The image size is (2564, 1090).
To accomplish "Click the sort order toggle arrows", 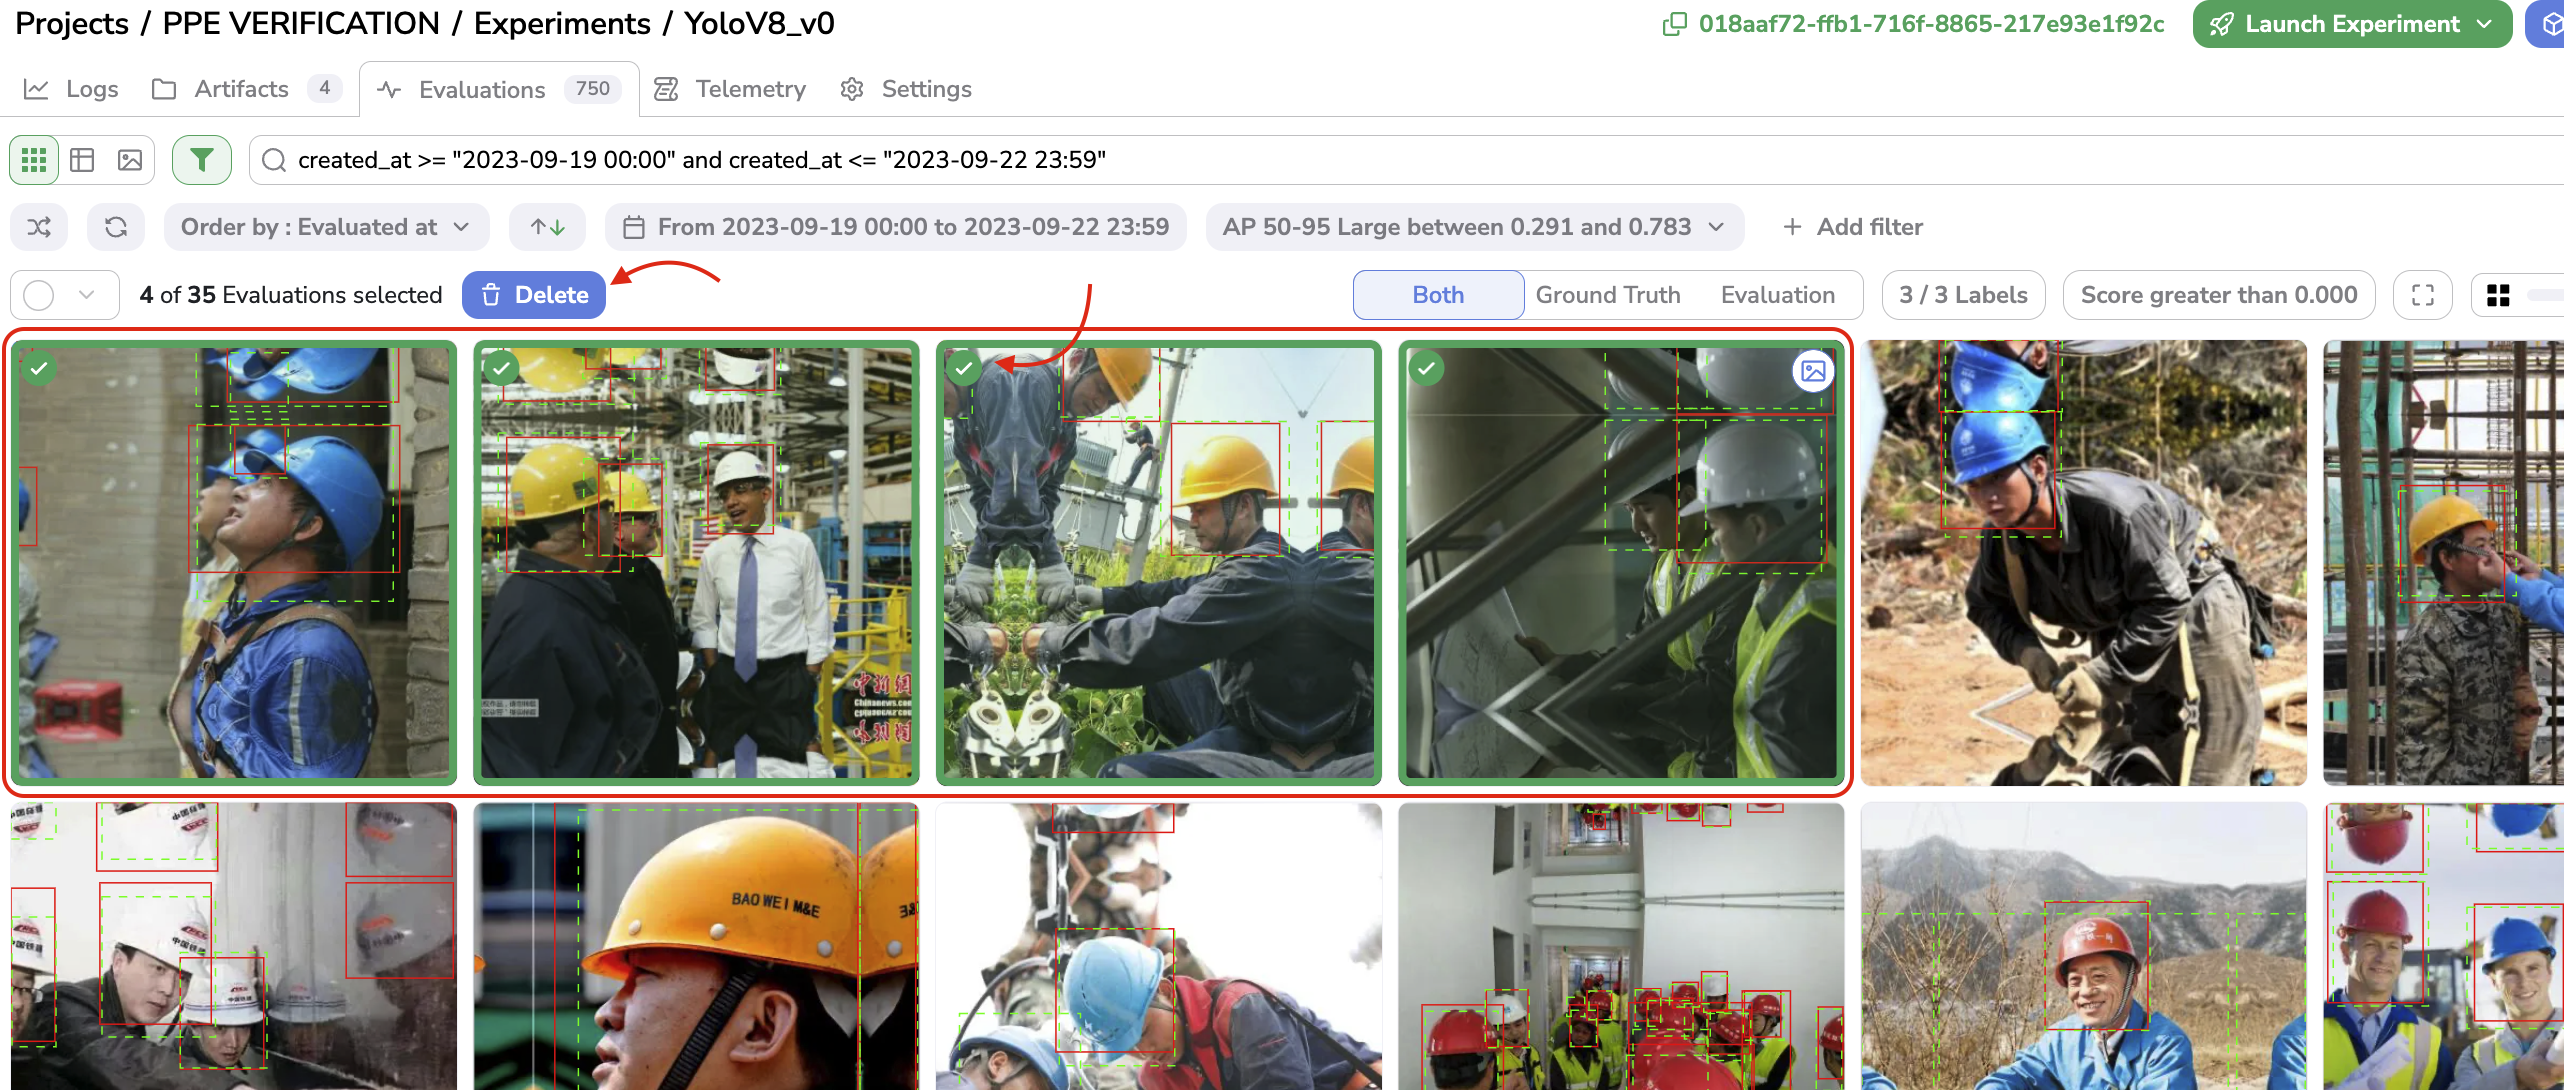I will (546, 227).
